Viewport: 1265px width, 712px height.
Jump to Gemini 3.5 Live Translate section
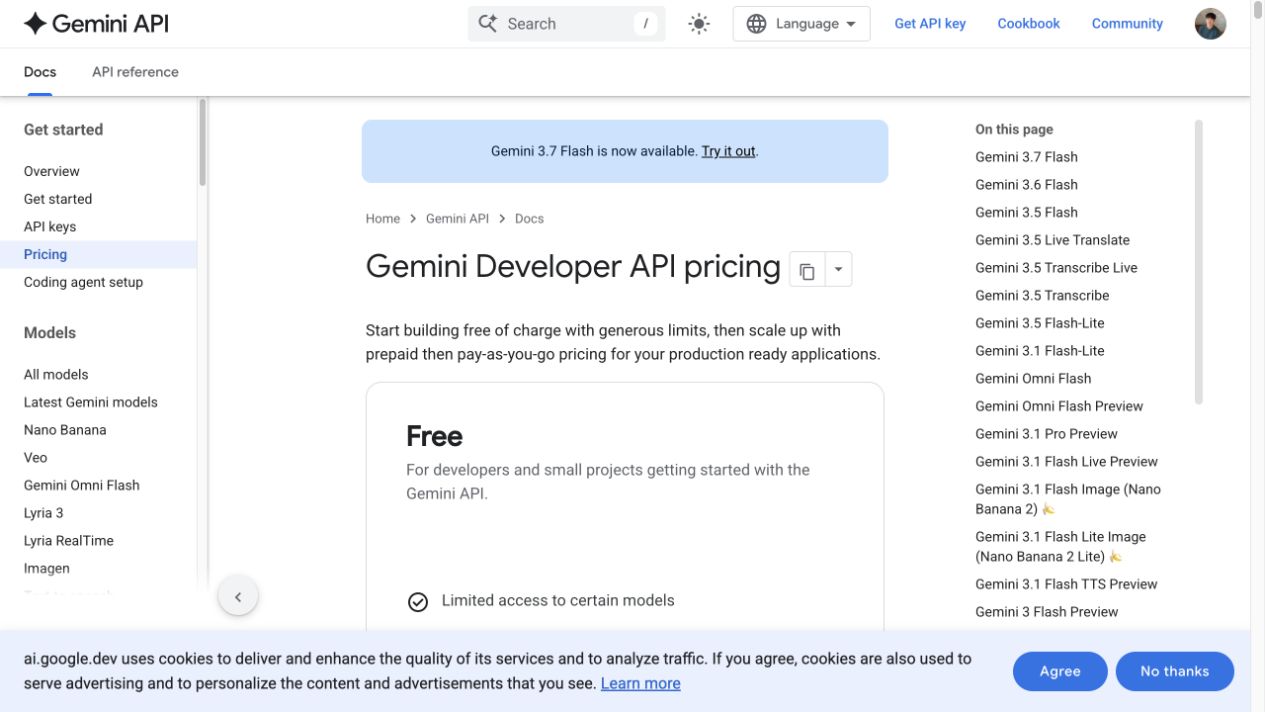point(1052,240)
